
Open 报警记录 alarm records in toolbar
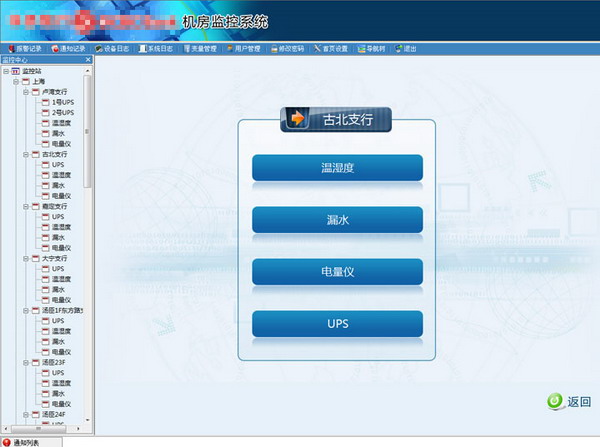(x=25, y=48)
